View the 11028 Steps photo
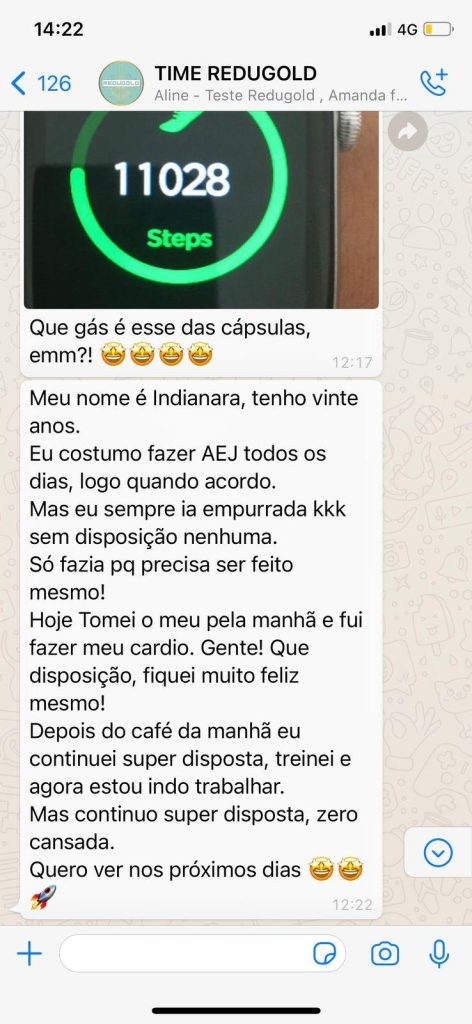472x1024 pixels. point(201,210)
